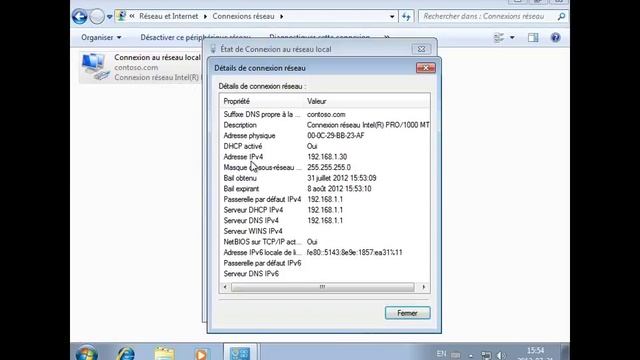
Task: Click the details list horizontal scrollbar thumb
Action: click(322, 287)
